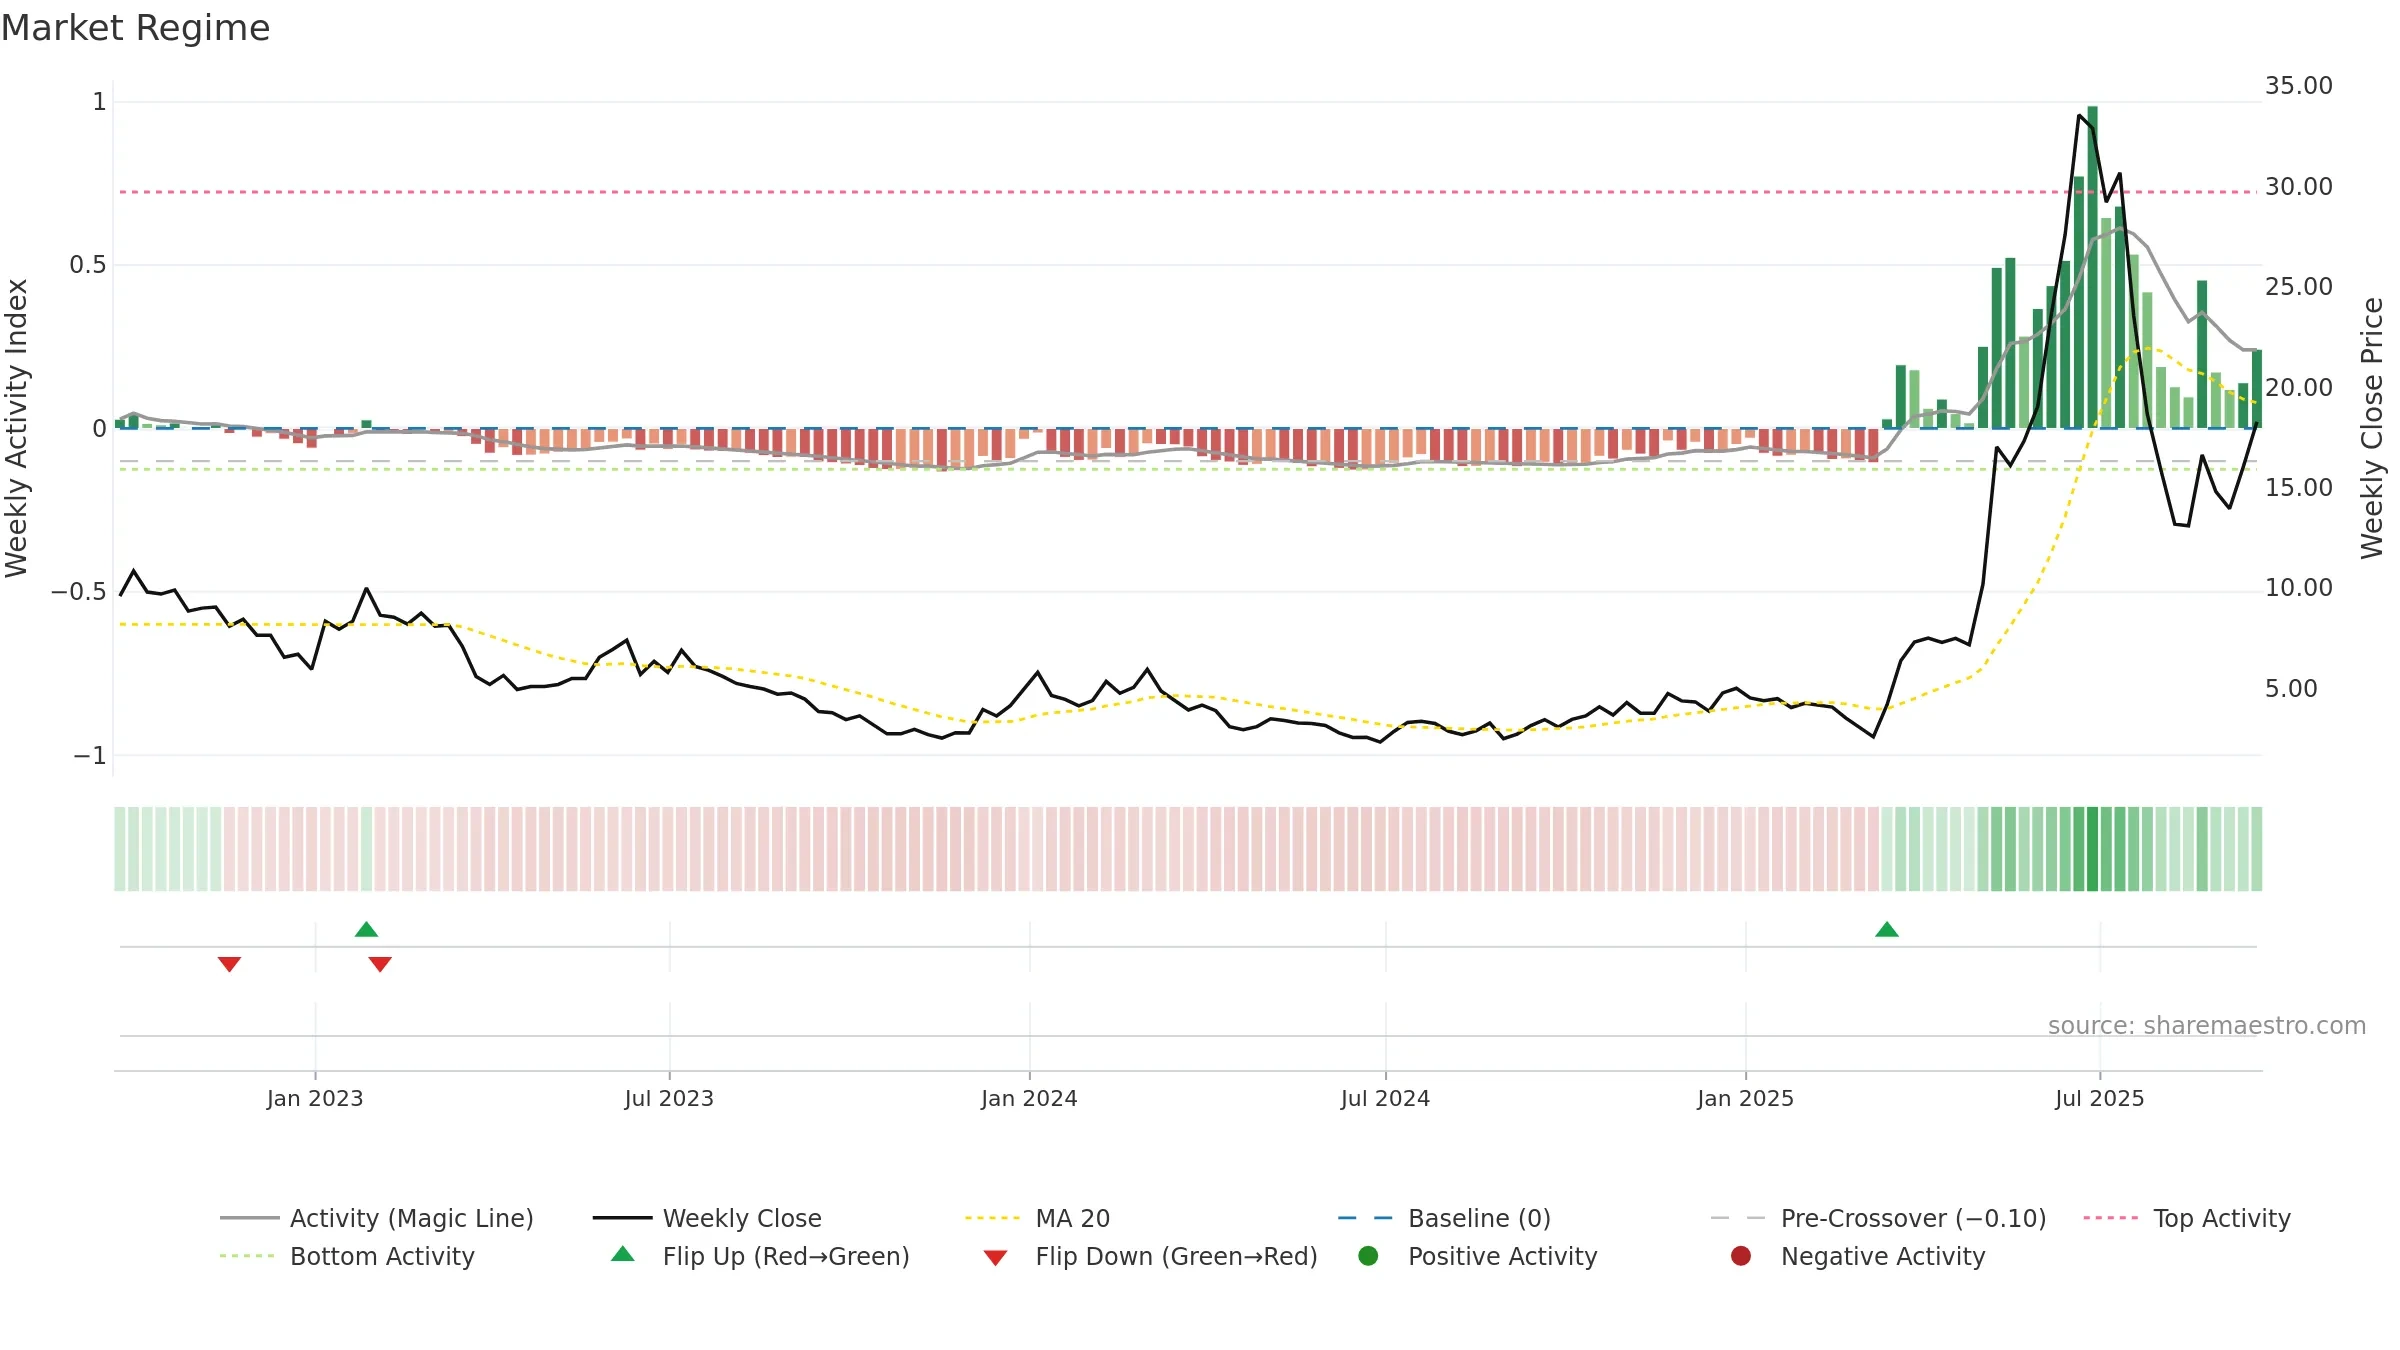Toggle Bottom Activity legend entry
2400x1350 pixels.
(347, 1256)
